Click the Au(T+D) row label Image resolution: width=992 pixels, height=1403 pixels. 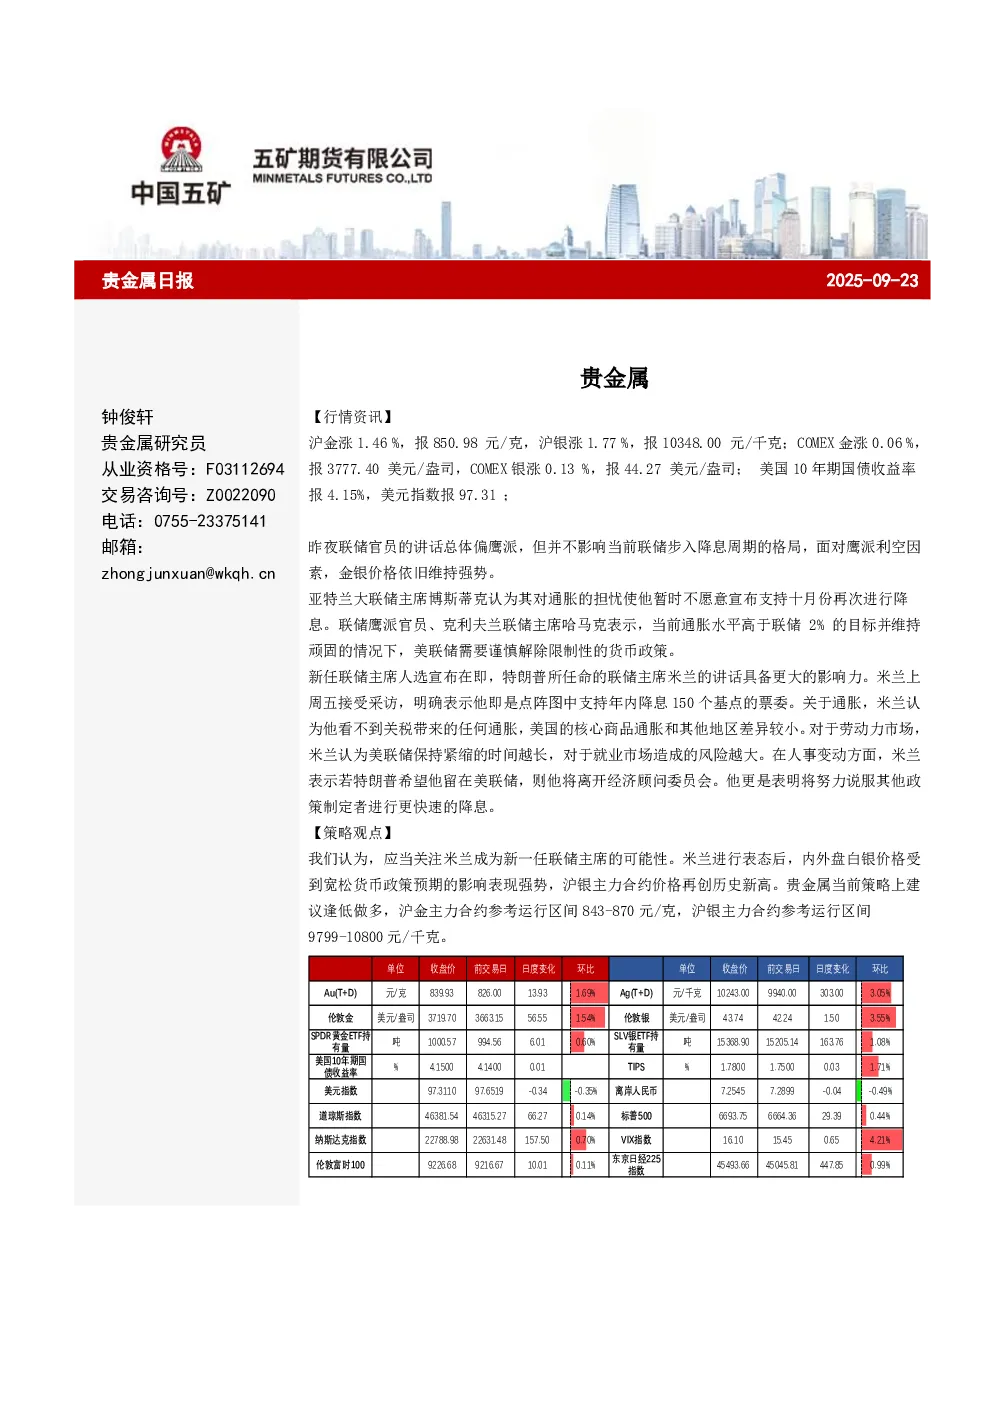click(x=340, y=993)
